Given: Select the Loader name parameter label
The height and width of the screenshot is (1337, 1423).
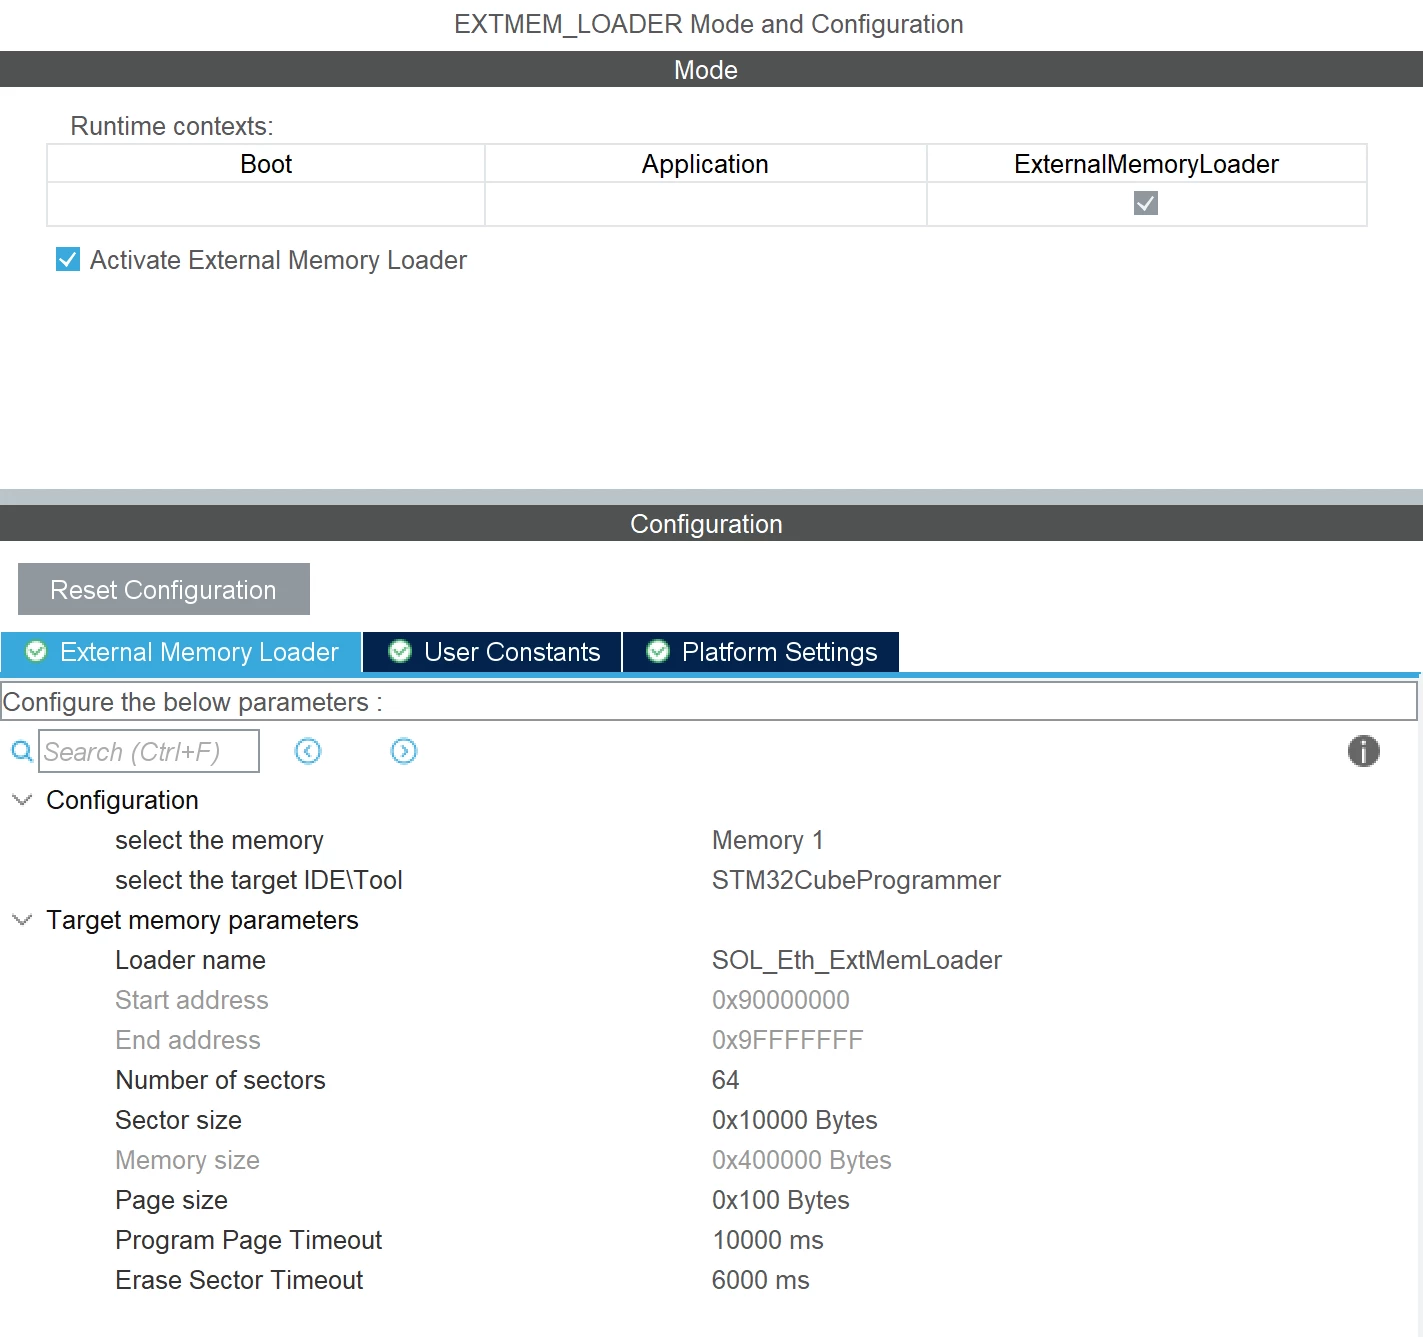Looking at the screenshot, I should pyautogui.click(x=191, y=960).
